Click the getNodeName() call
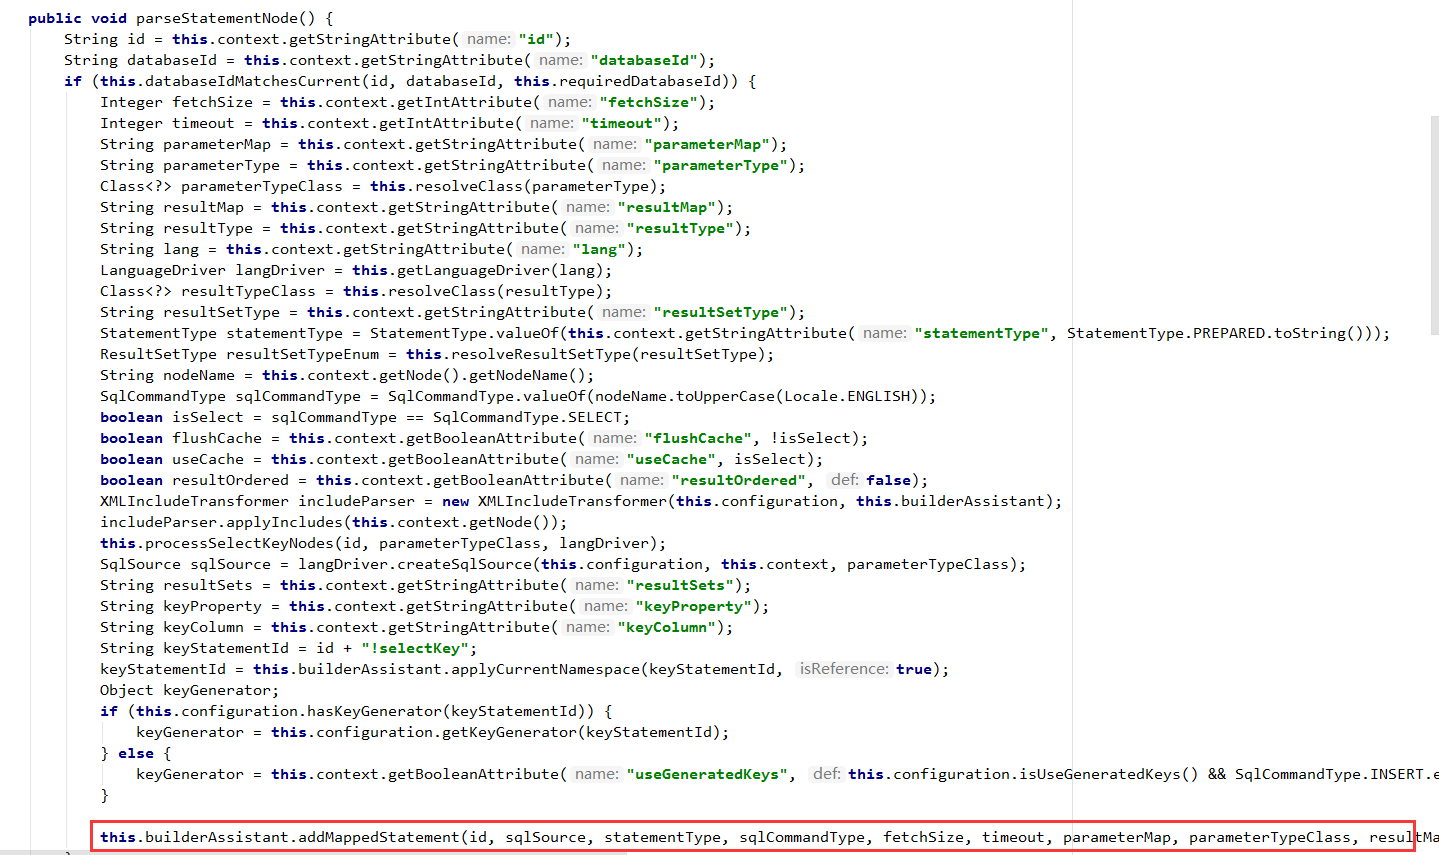The image size is (1439, 855). [526, 375]
